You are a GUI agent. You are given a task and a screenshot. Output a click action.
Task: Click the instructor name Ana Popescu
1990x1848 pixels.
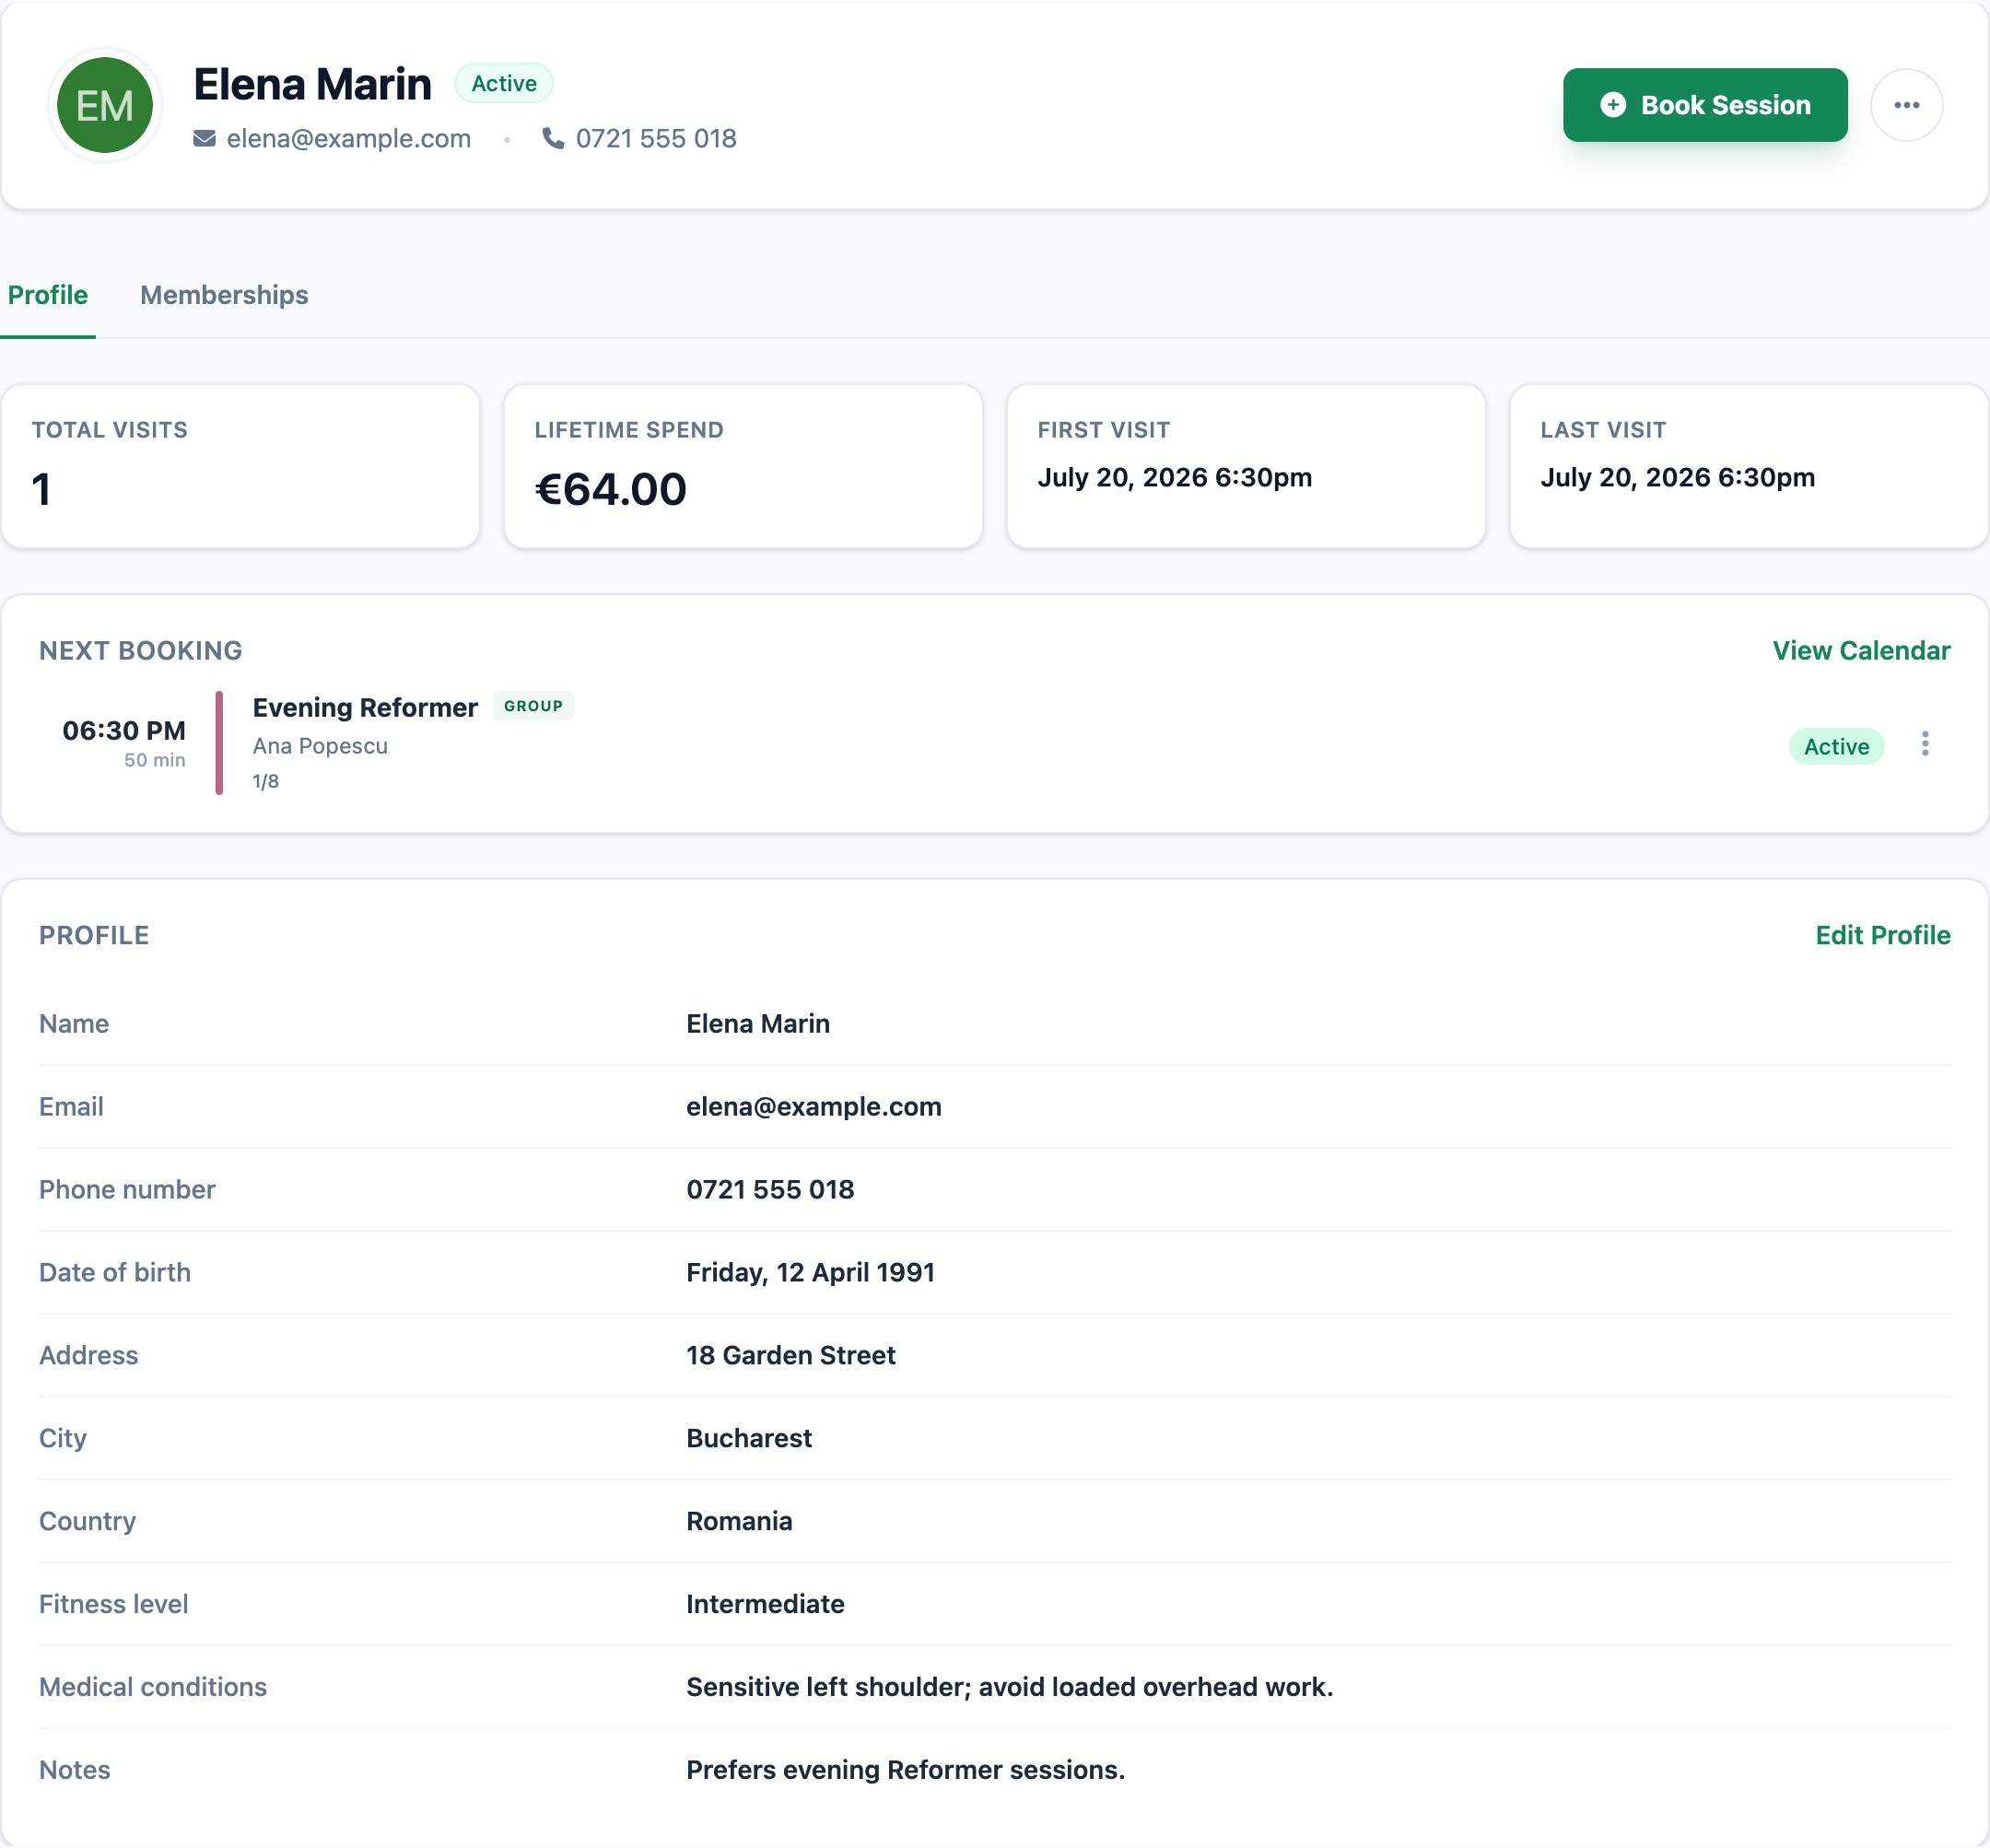[x=320, y=746]
